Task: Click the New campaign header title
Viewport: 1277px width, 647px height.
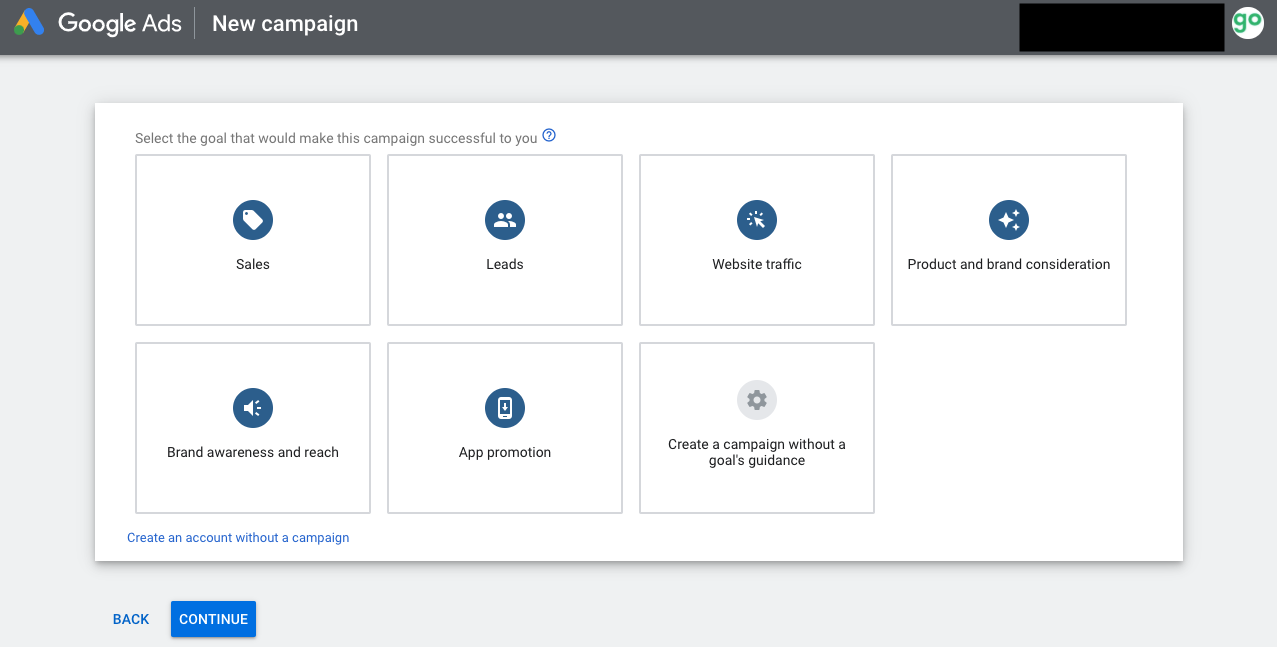Action: (x=285, y=24)
